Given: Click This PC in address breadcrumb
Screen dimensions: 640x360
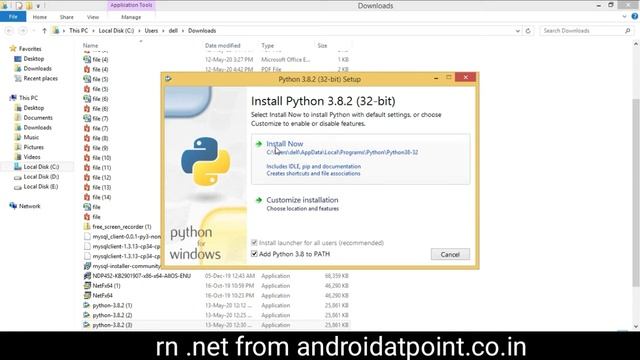Looking at the screenshot, I should (78, 31).
